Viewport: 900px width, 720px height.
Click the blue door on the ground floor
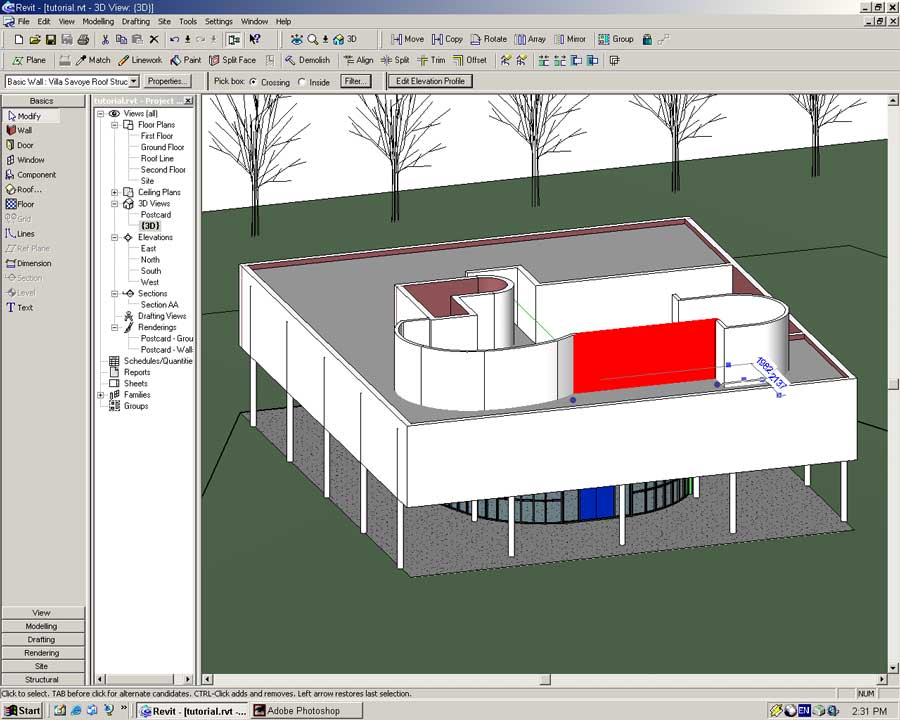tap(598, 504)
